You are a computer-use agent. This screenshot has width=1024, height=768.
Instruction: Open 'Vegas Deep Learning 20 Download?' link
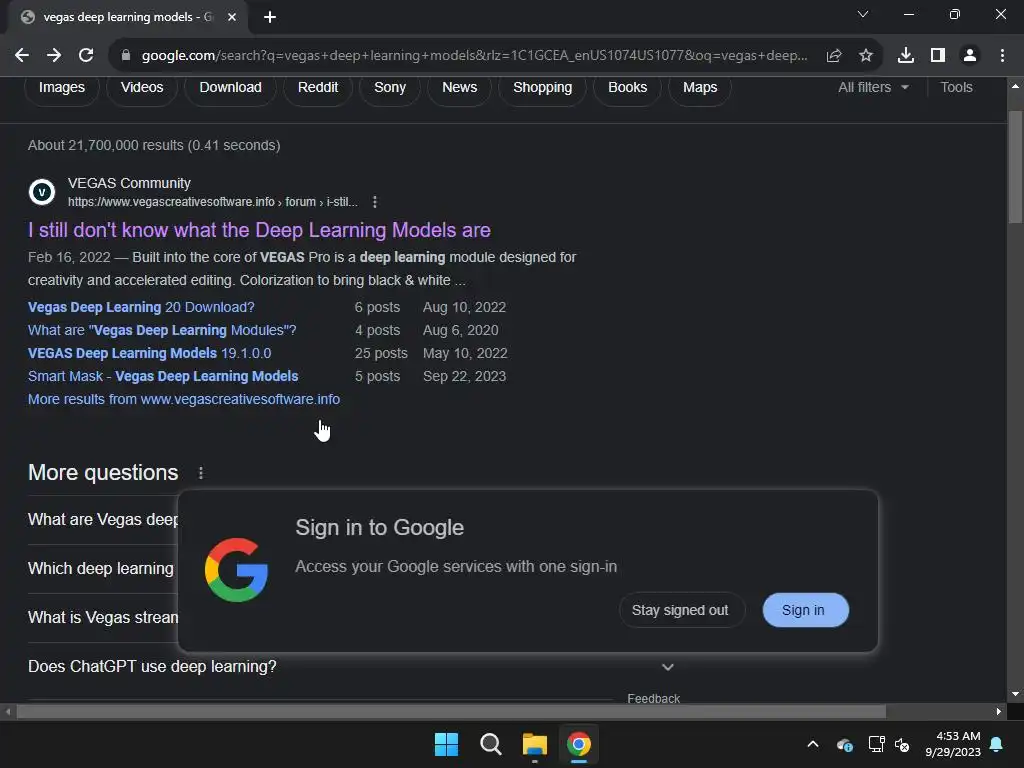[141, 307]
